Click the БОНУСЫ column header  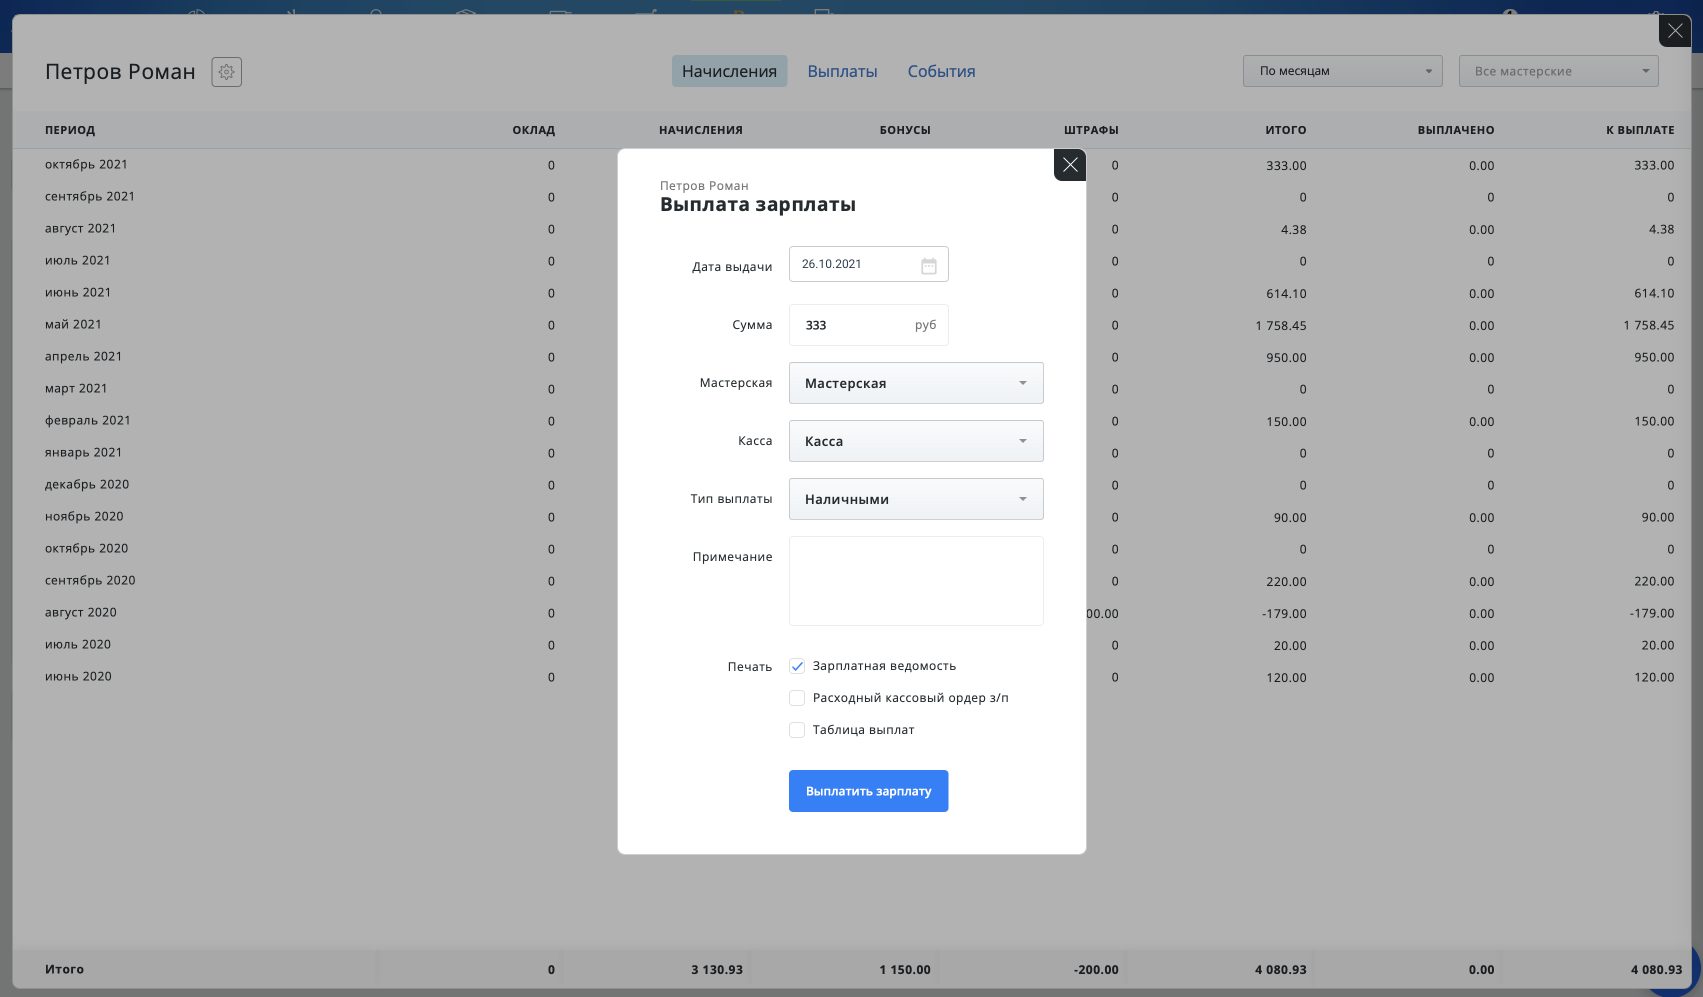coord(905,130)
